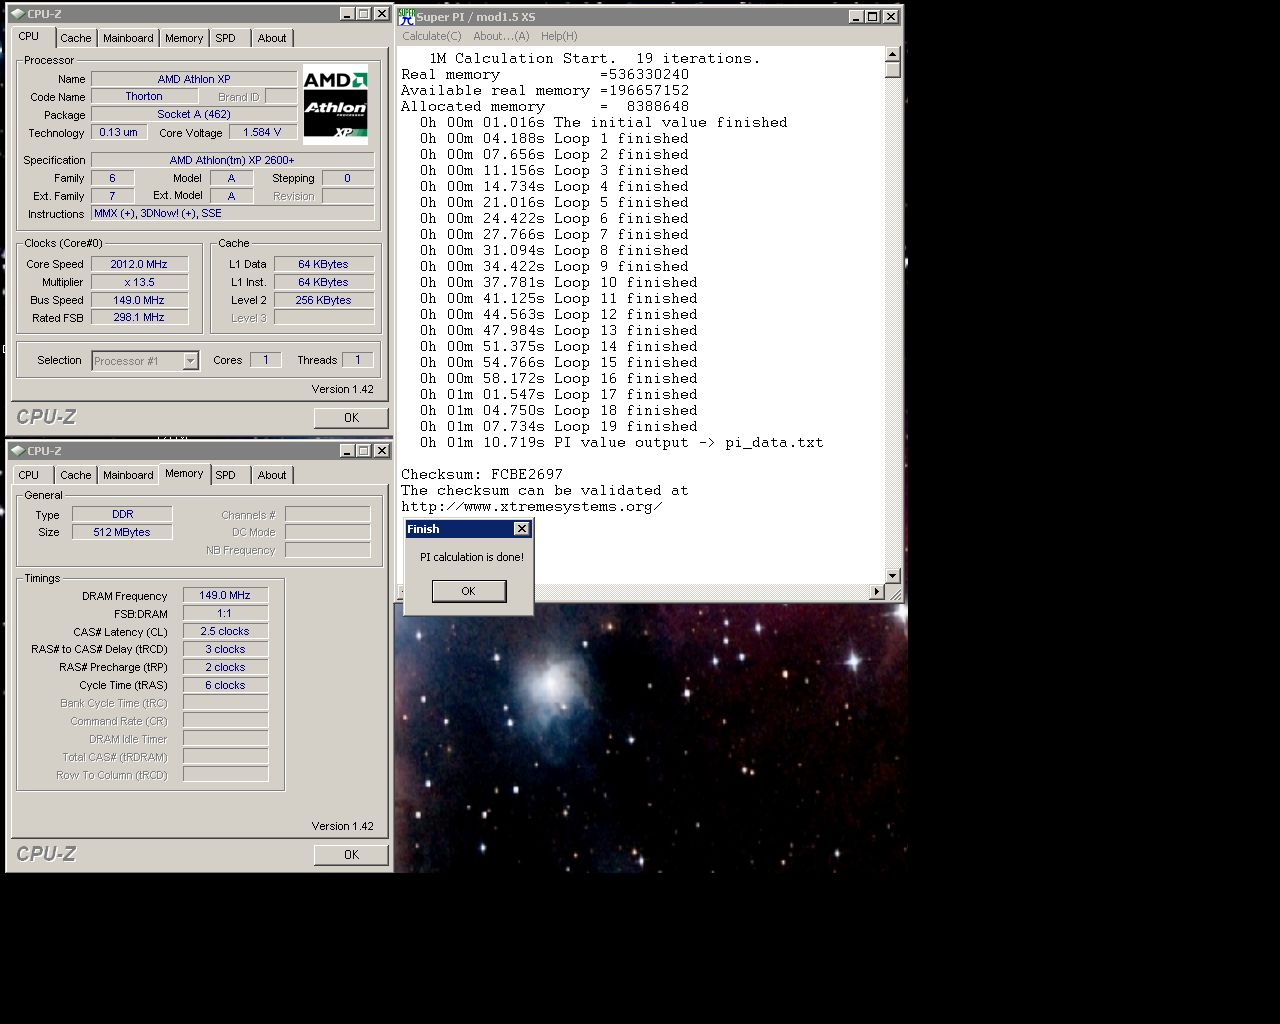Click the memory Type value DDR

(x=122, y=514)
